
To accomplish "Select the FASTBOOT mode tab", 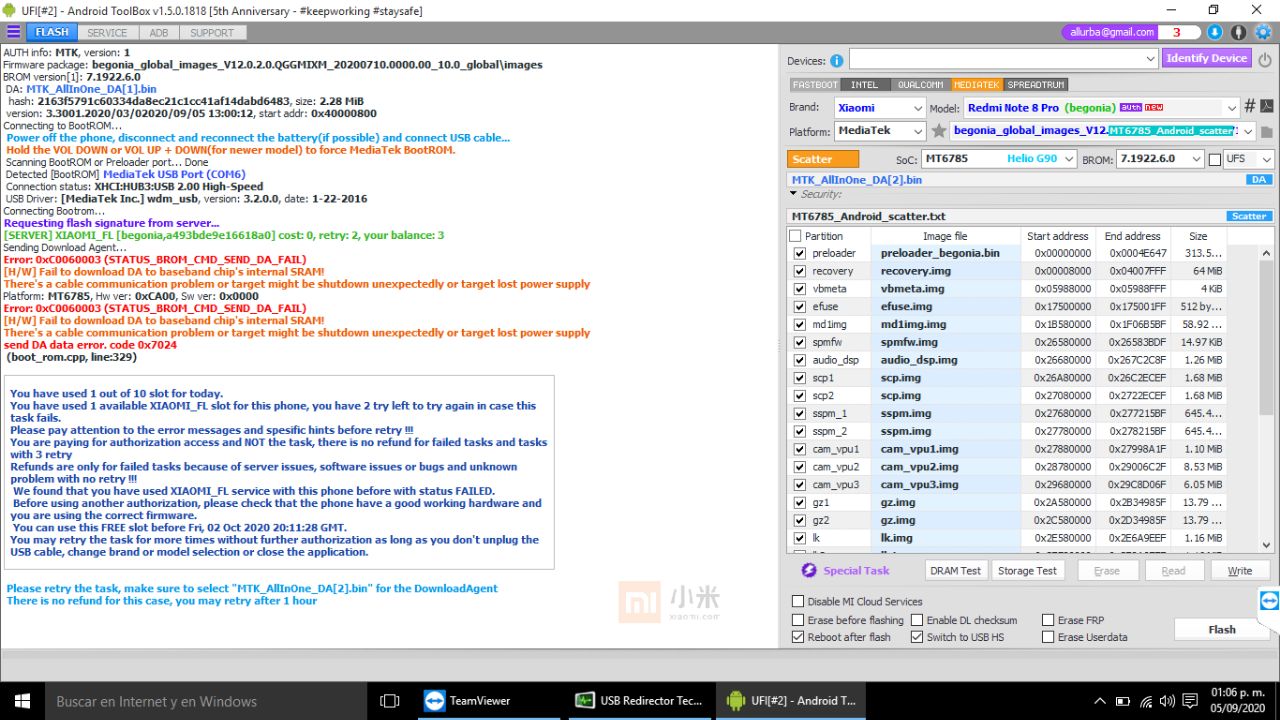I will click(814, 85).
